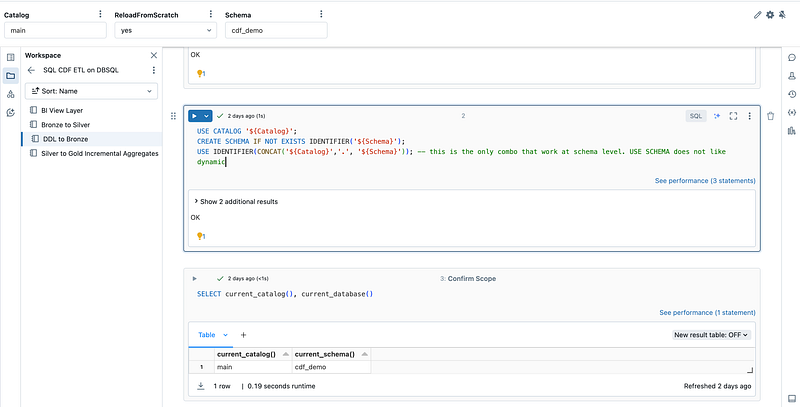
Task: Add a new visualization tab with plus
Action: [x=243, y=335]
